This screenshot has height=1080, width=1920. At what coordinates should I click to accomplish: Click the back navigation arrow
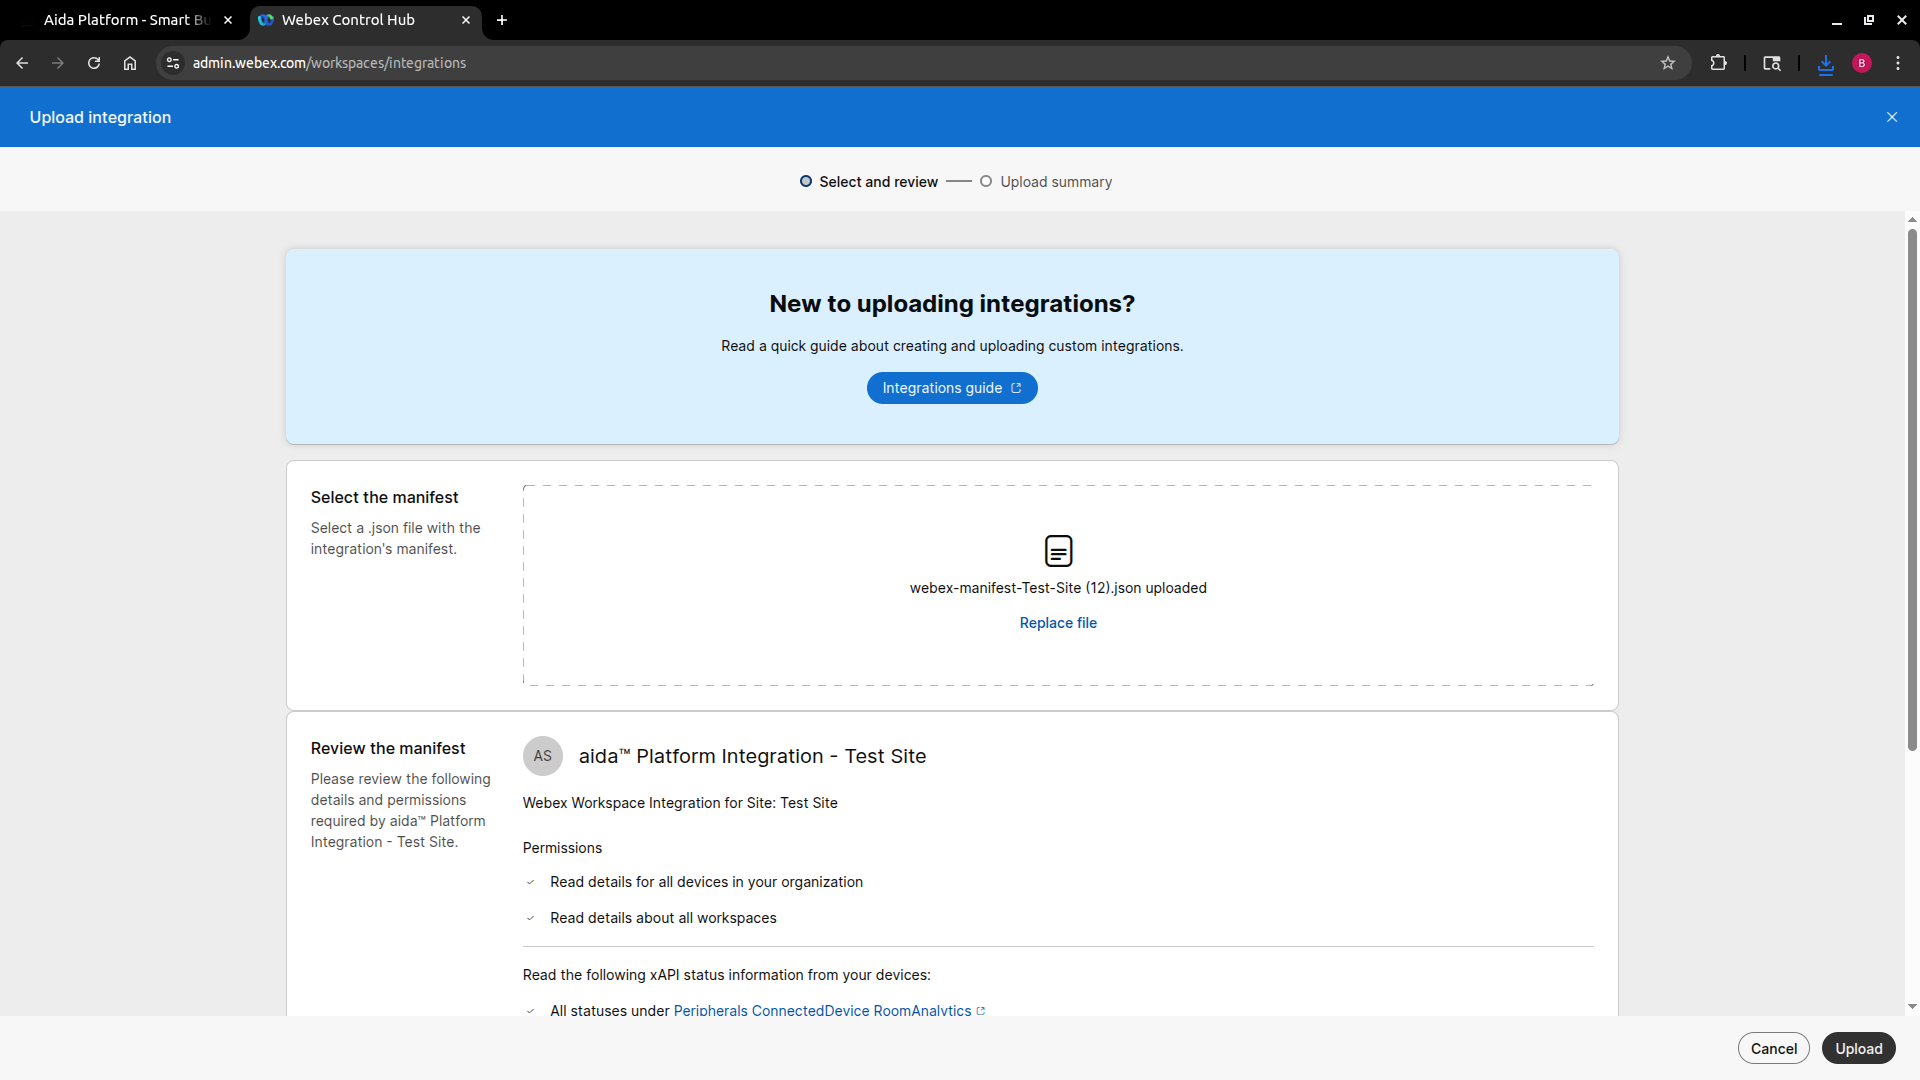tap(22, 62)
